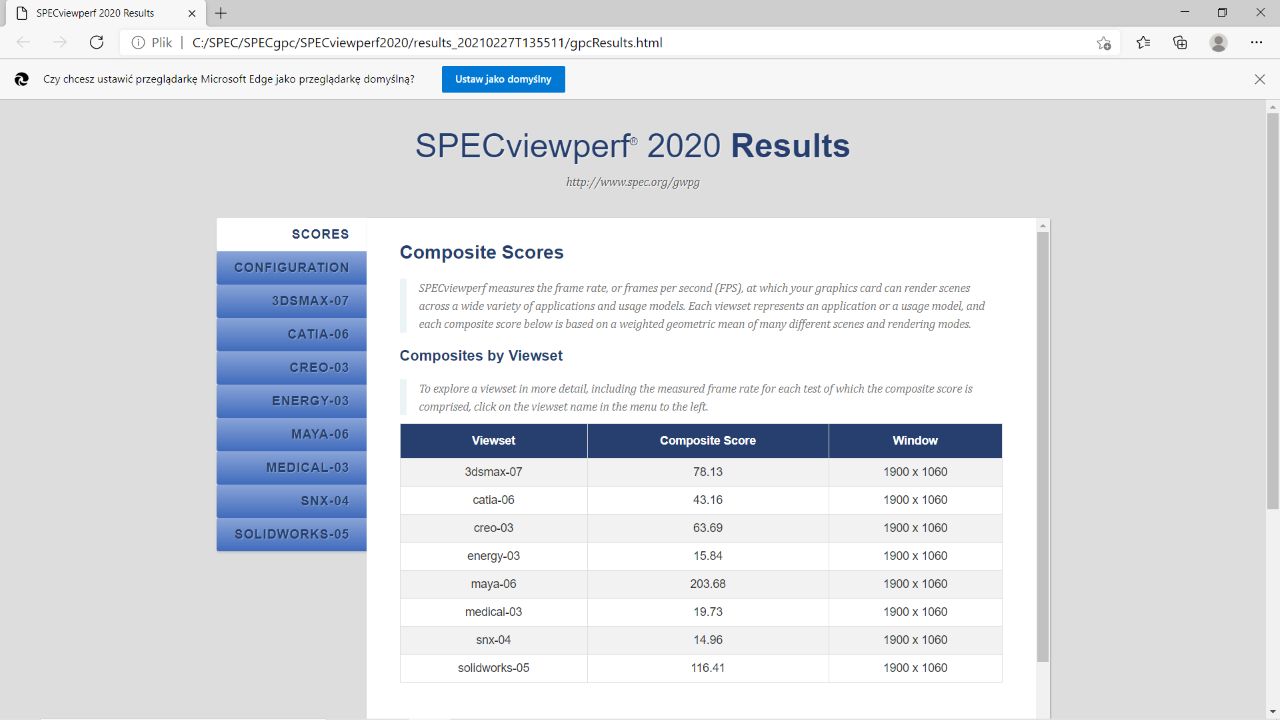Click the results panel scrollbar thumb

click(1043, 447)
